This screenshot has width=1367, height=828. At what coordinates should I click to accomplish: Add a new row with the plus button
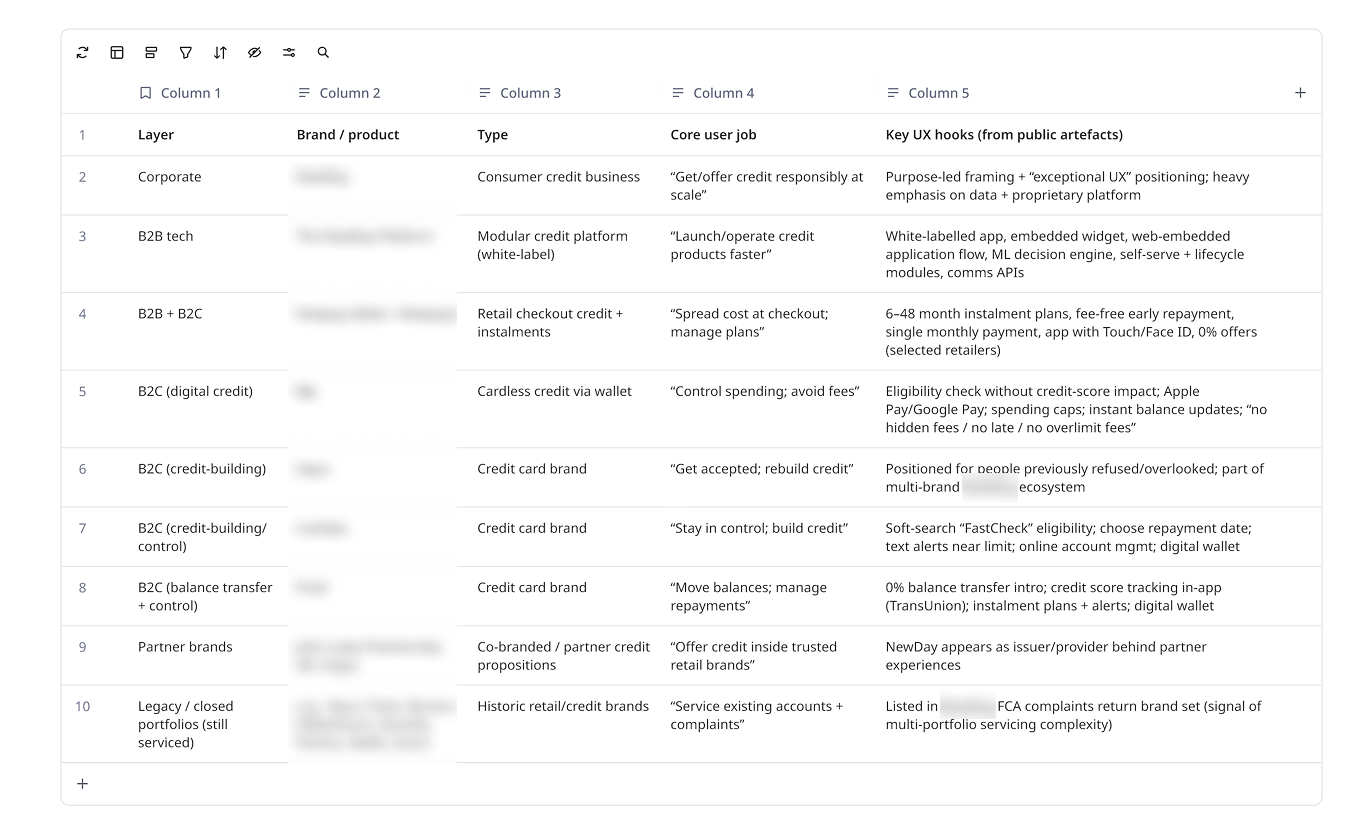click(x=82, y=783)
